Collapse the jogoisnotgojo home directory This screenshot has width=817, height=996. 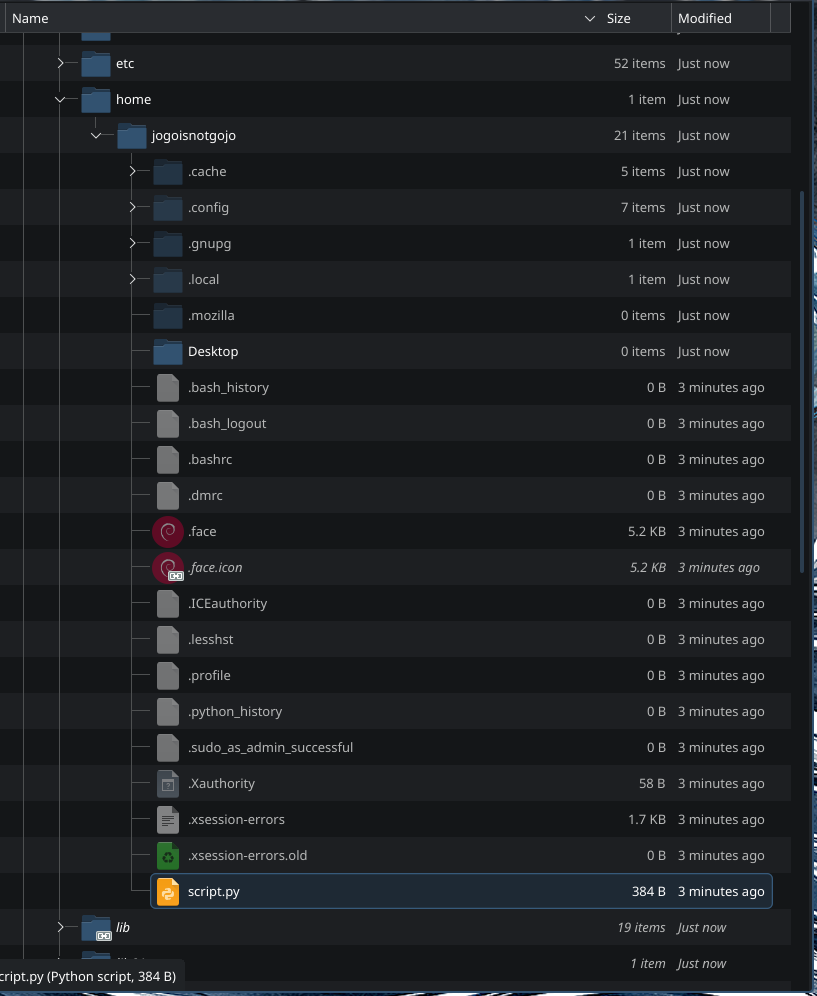click(95, 135)
